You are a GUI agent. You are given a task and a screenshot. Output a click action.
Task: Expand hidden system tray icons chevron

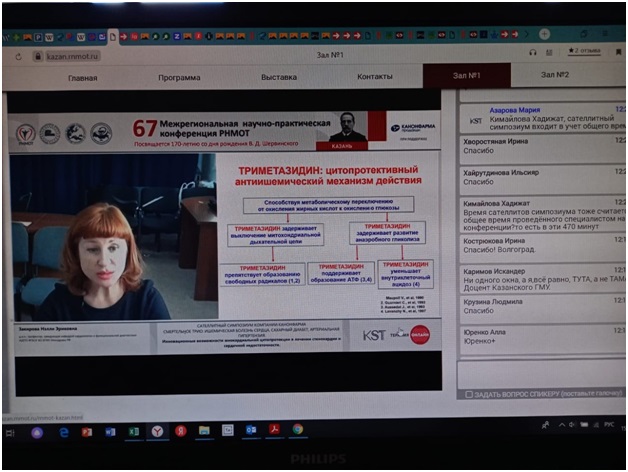click(562, 425)
